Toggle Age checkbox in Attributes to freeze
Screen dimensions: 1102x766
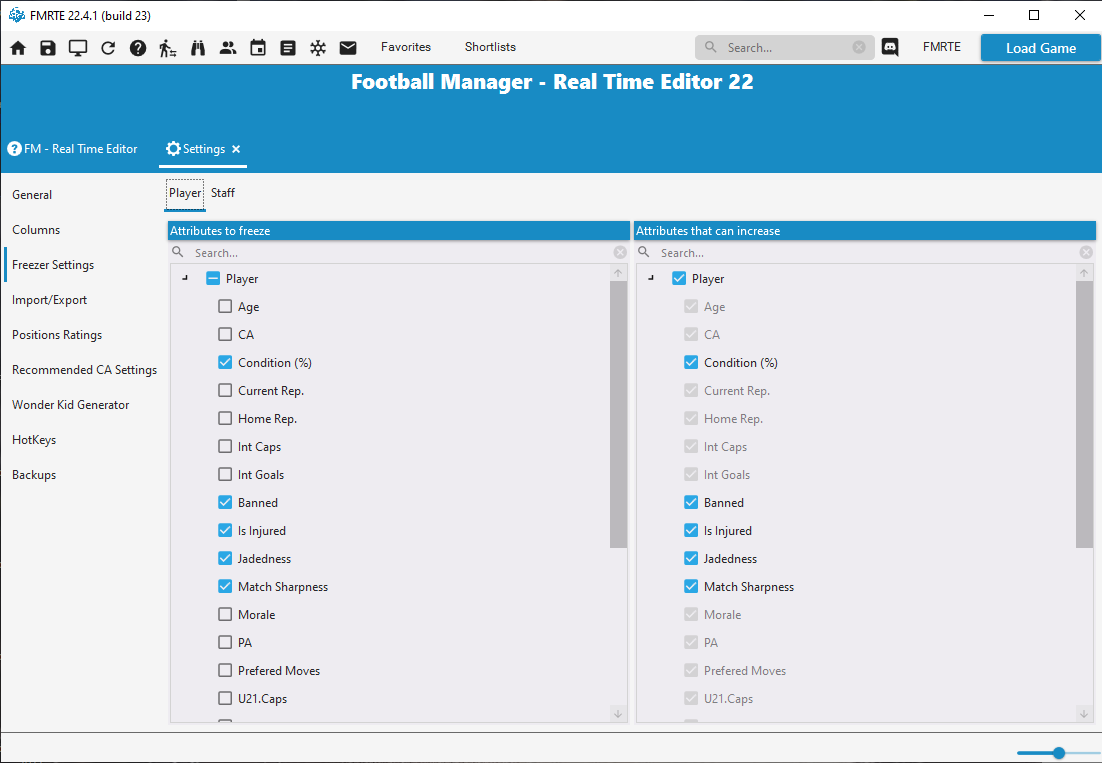tap(225, 306)
